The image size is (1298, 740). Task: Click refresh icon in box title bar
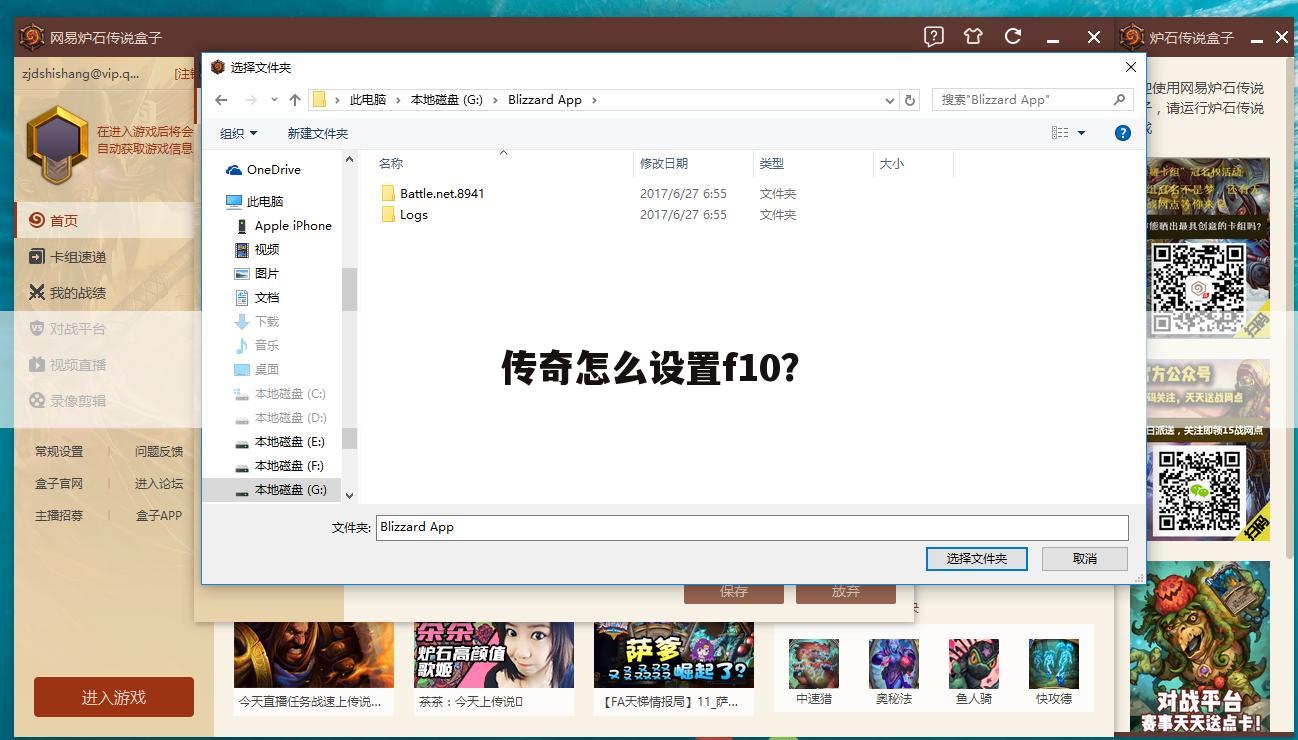pos(1013,37)
